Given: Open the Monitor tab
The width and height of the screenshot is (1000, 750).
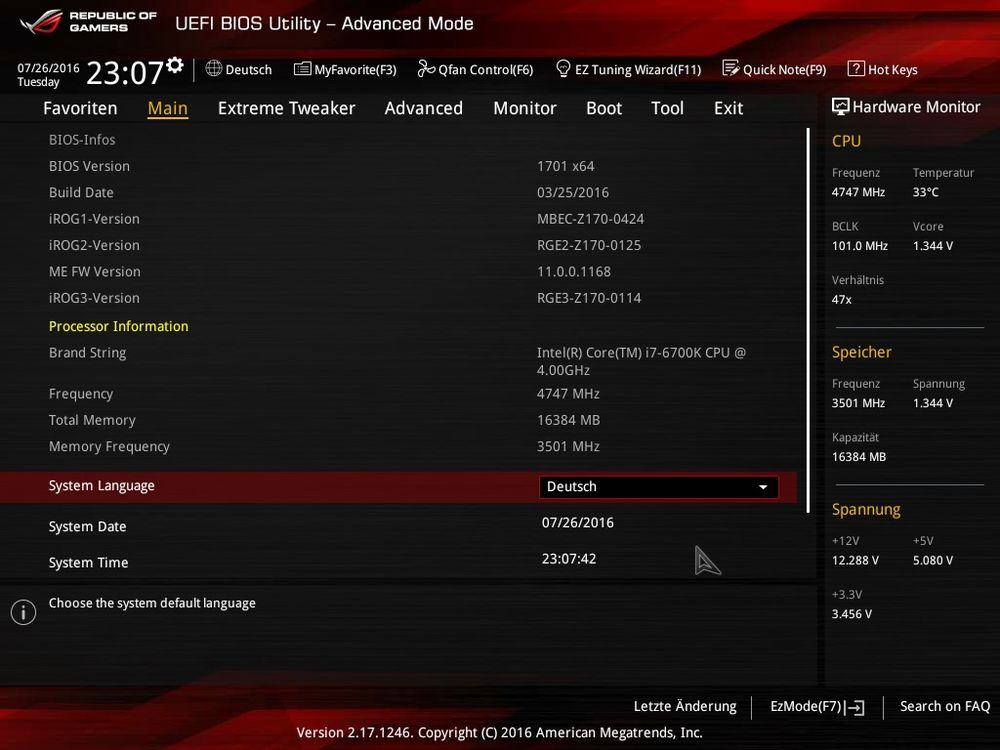Looking at the screenshot, I should (525, 108).
